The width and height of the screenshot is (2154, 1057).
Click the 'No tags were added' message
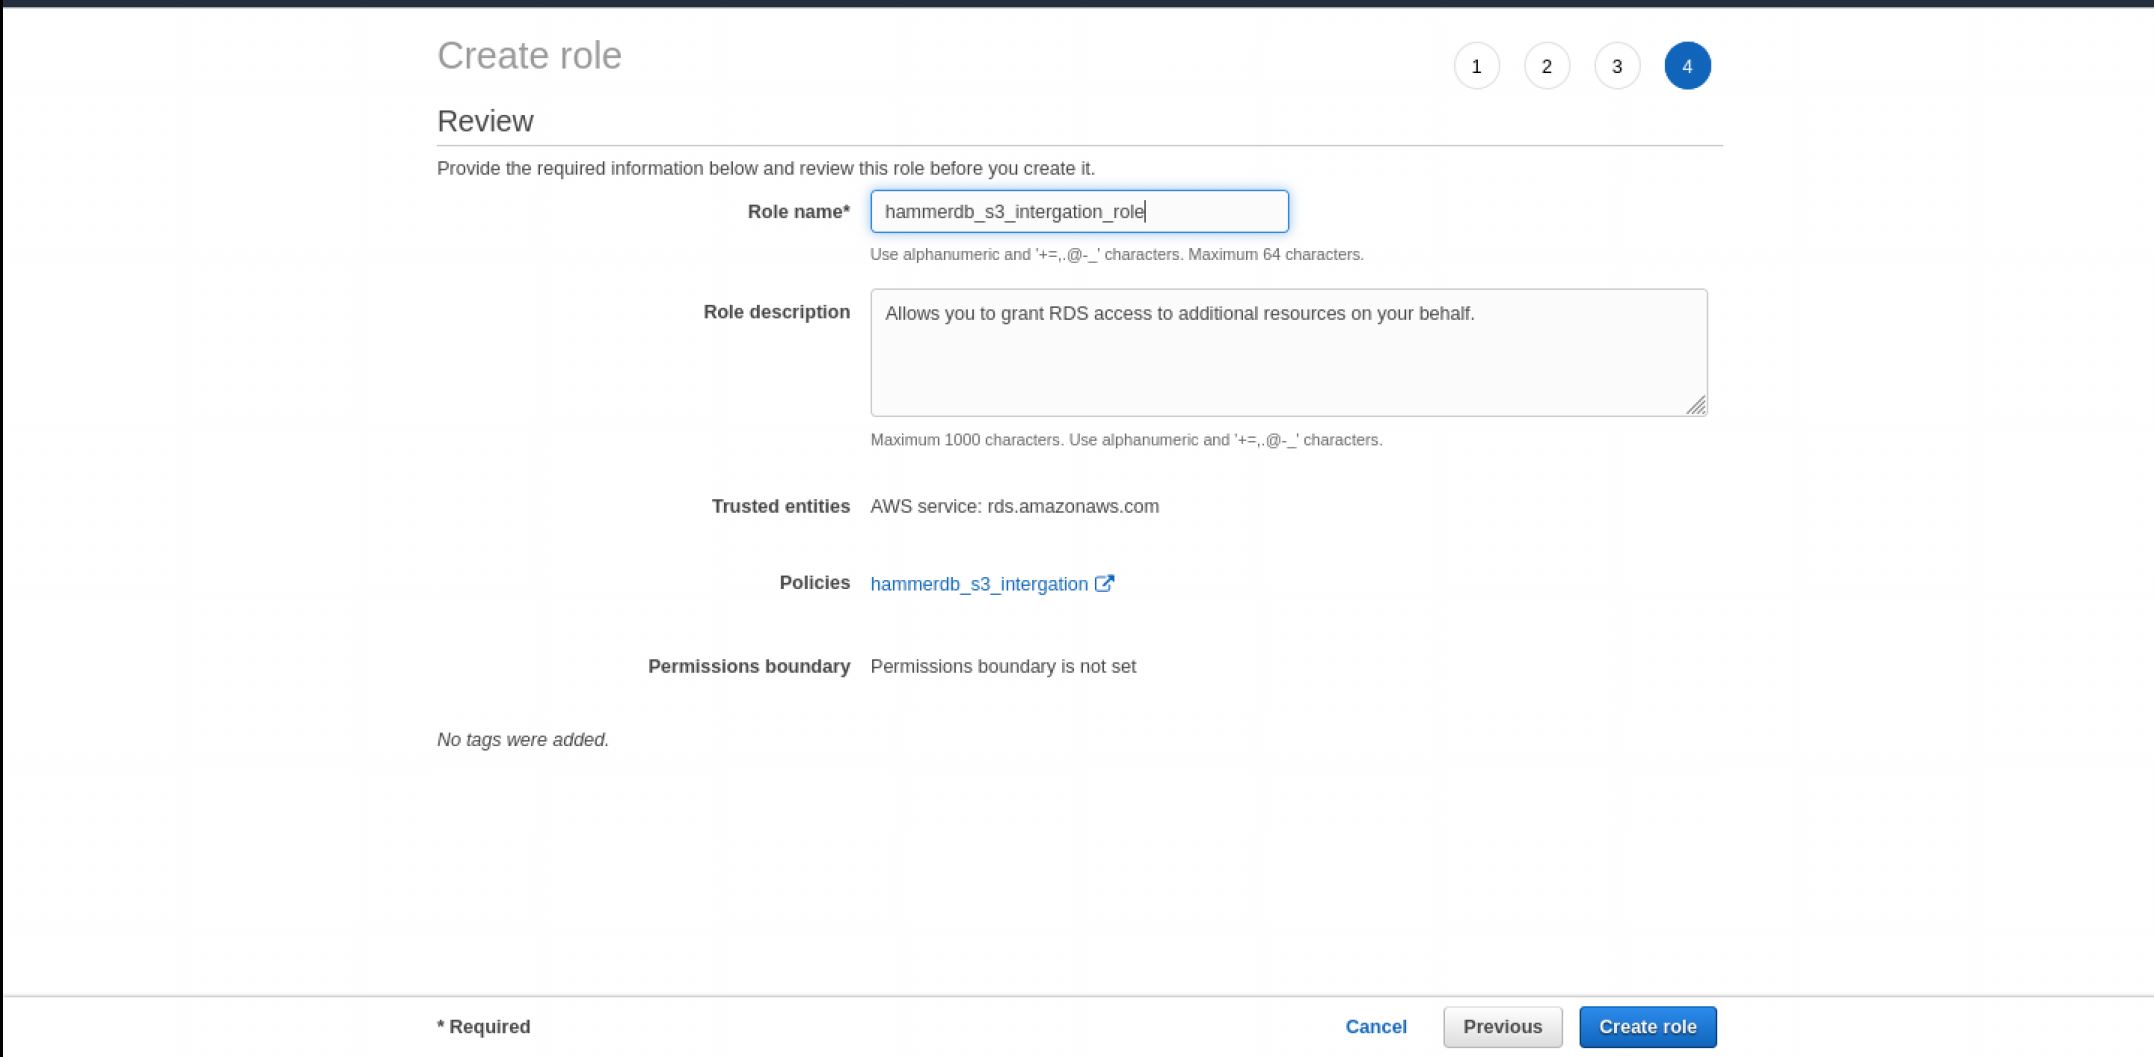coord(522,740)
